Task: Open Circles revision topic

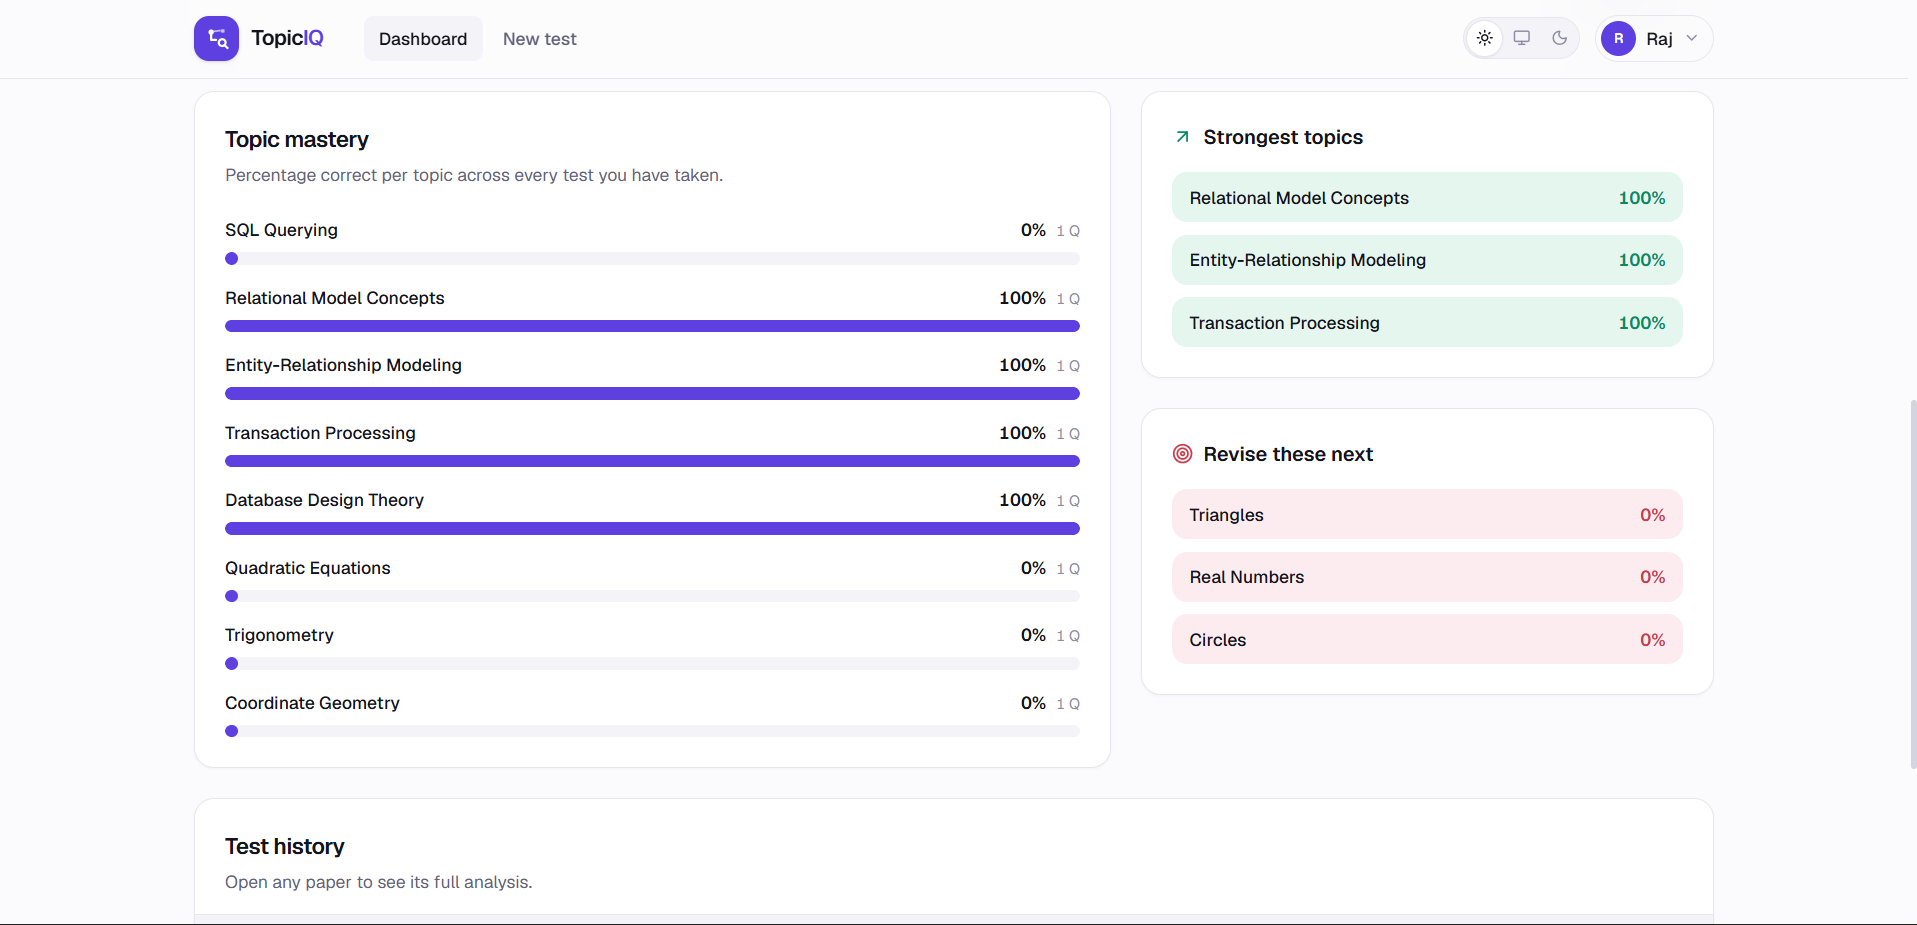Action: tap(1427, 640)
